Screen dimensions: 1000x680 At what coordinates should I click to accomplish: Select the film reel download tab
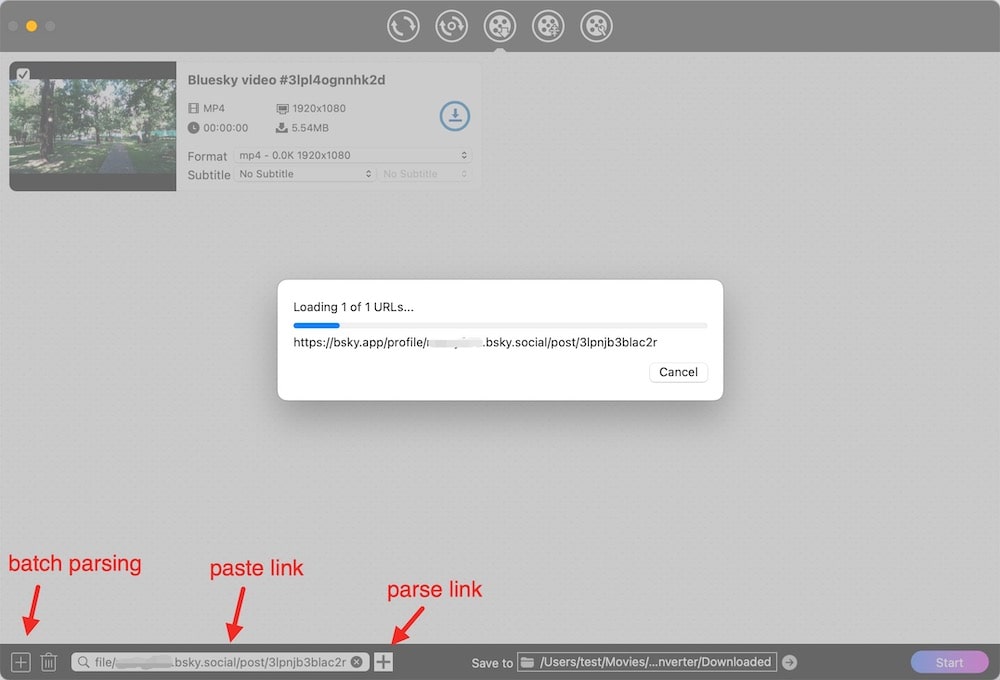coord(500,26)
